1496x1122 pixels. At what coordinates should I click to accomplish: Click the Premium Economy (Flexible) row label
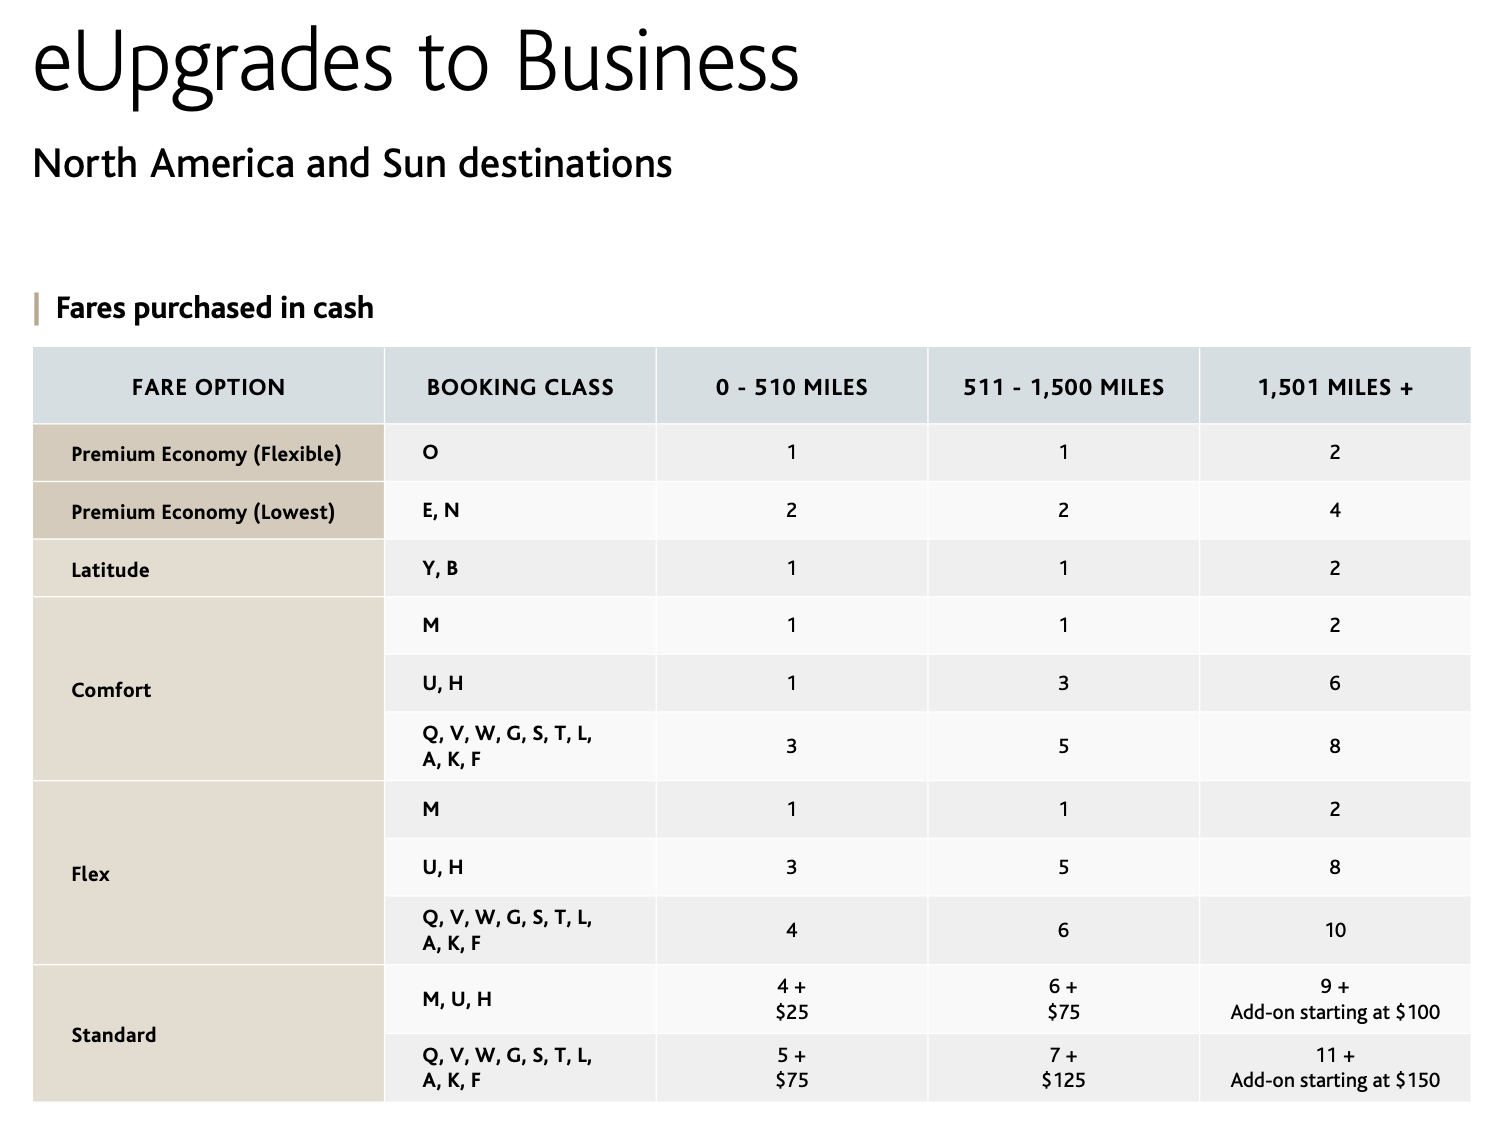pos(206,454)
